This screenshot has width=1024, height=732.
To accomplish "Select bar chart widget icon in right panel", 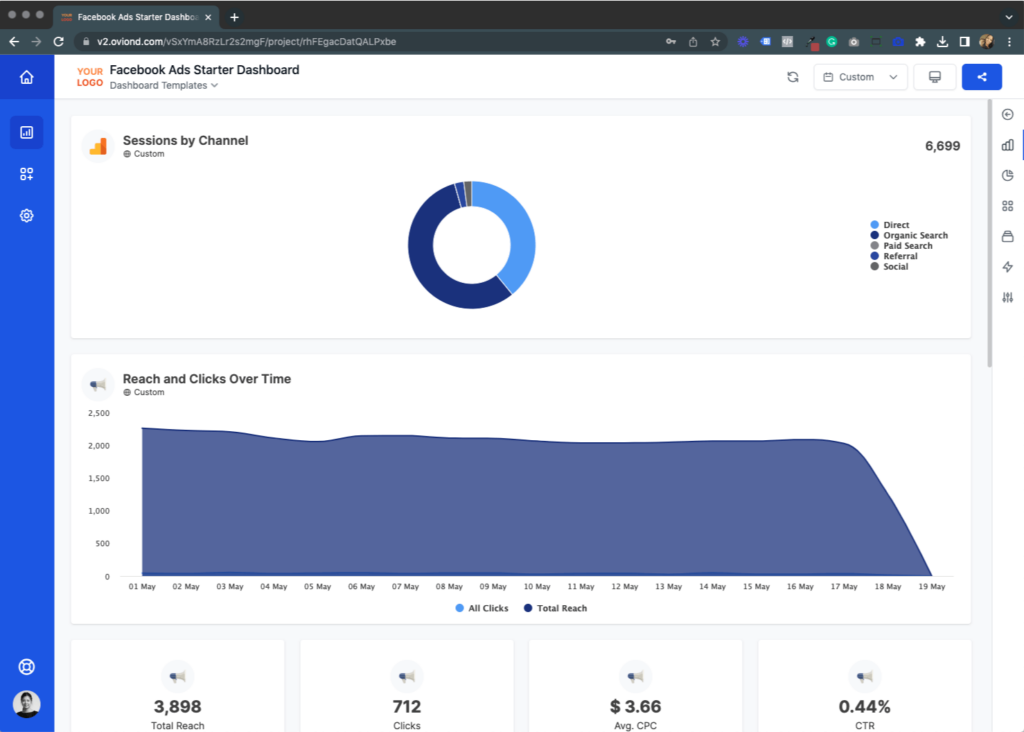I will [x=1008, y=145].
